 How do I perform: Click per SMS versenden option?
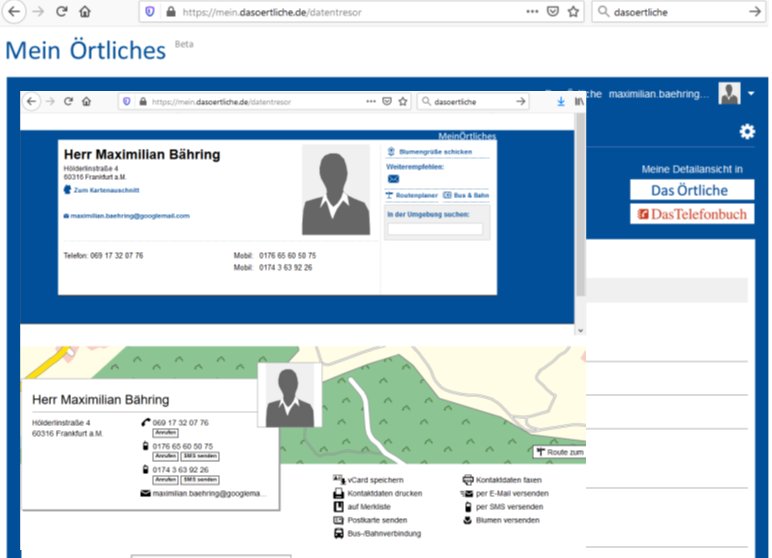tap(504, 506)
